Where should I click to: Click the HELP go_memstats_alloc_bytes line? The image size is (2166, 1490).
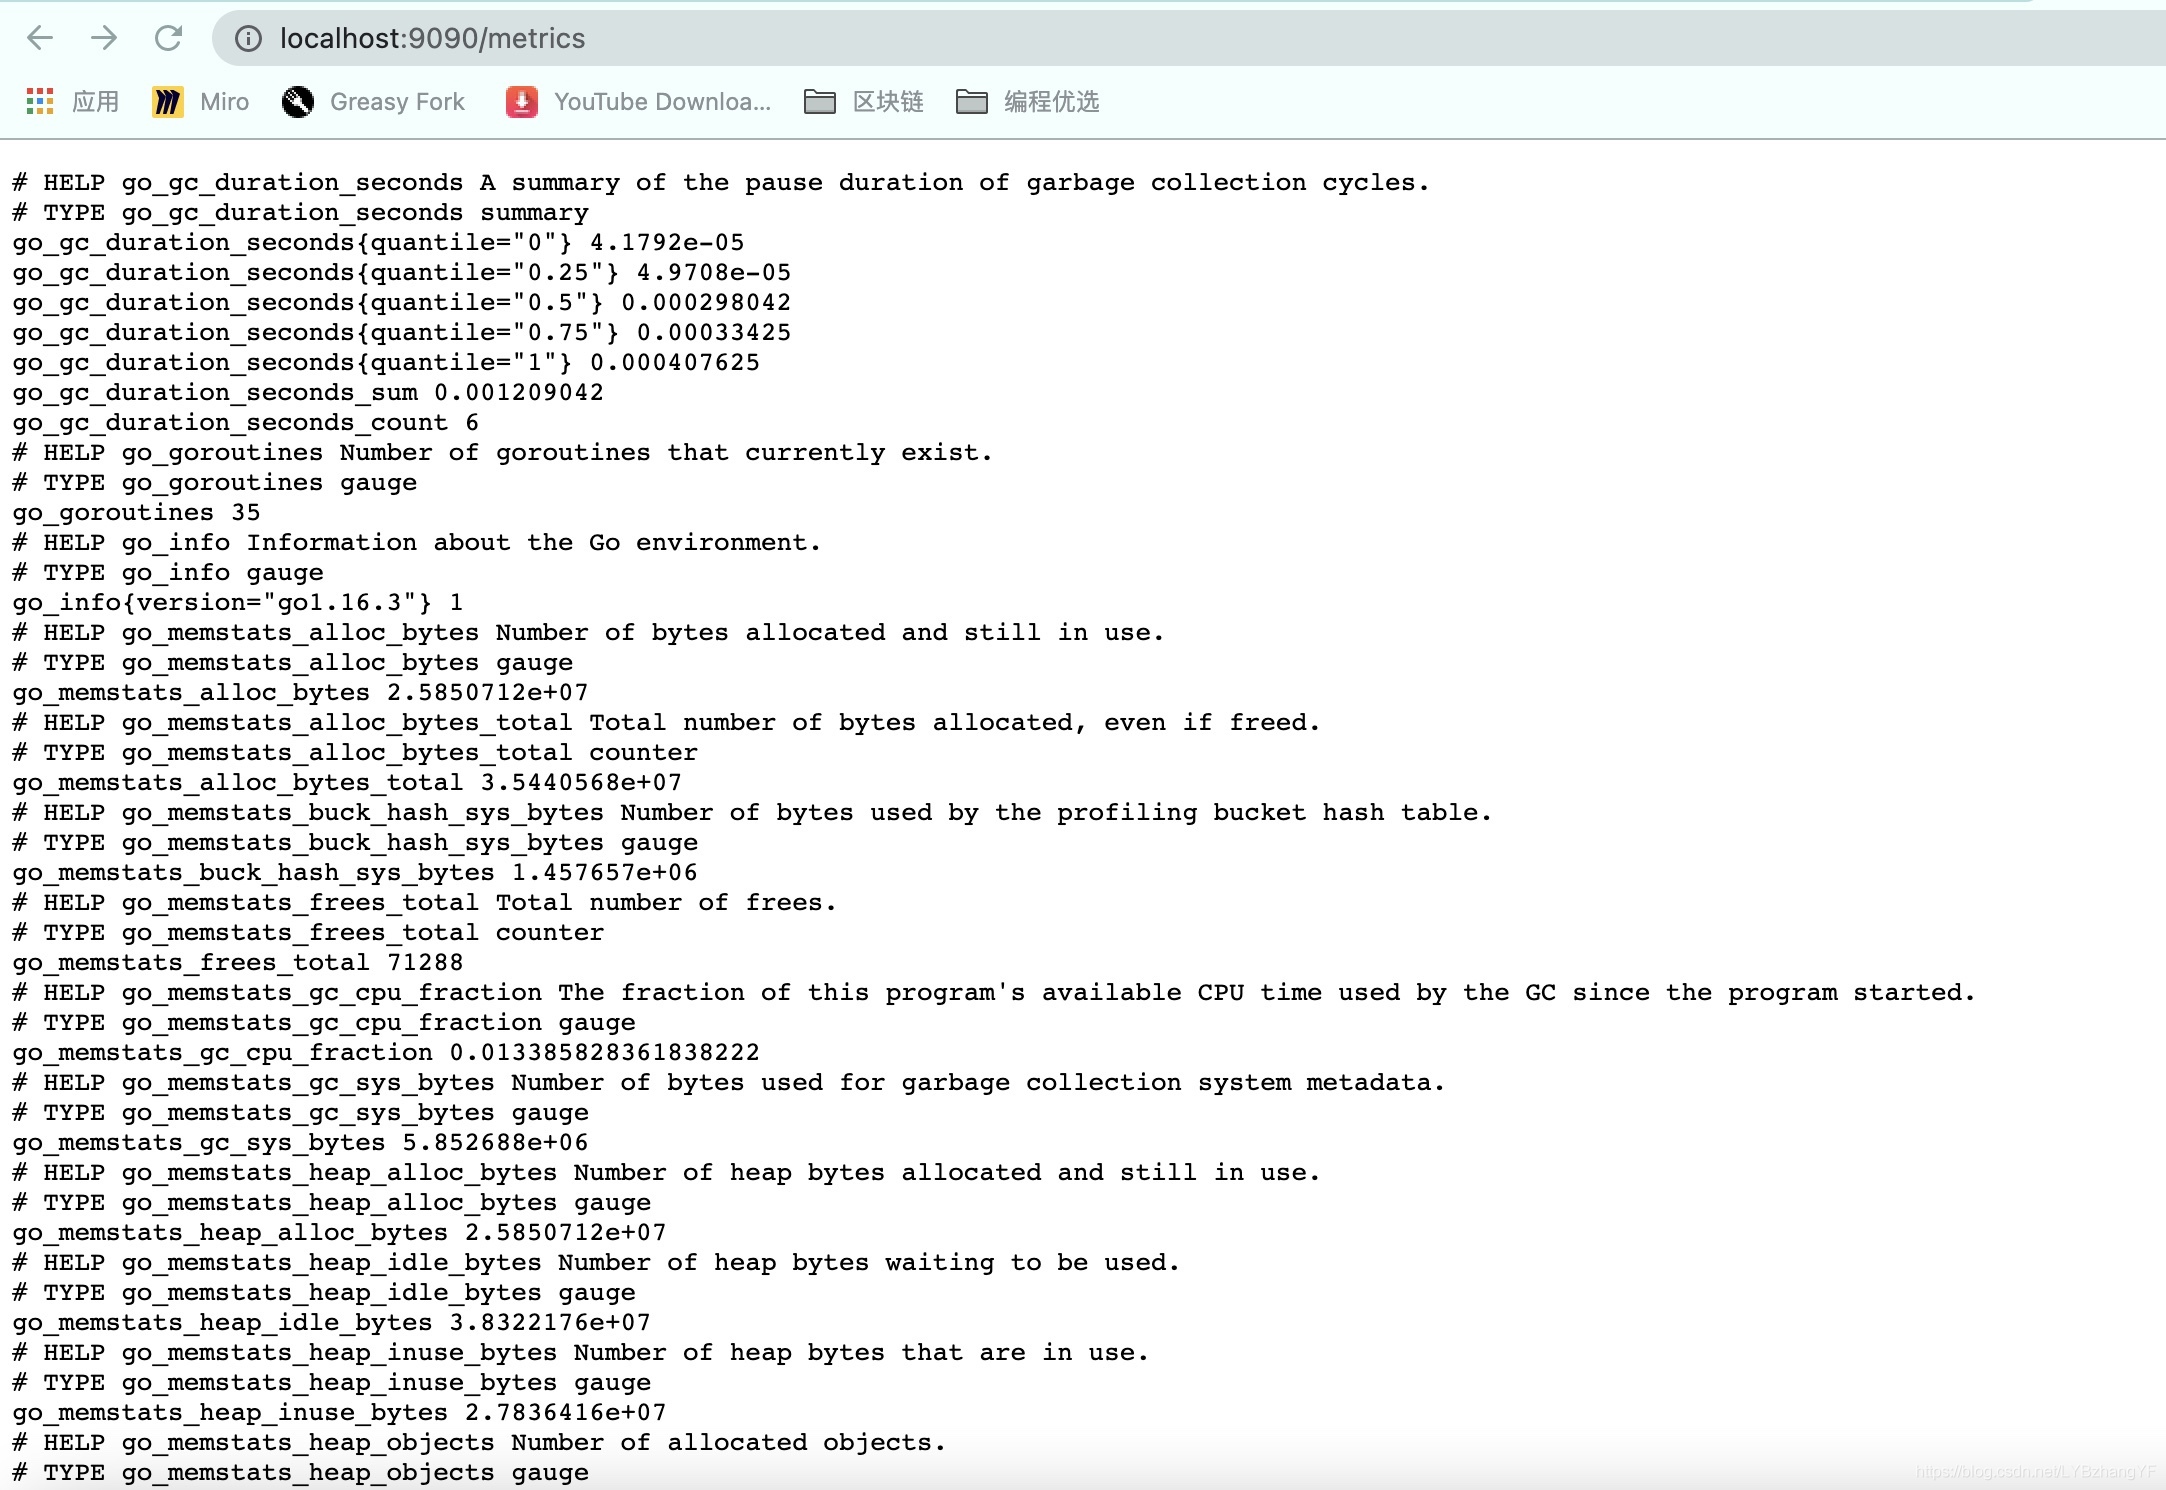click(x=588, y=633)
